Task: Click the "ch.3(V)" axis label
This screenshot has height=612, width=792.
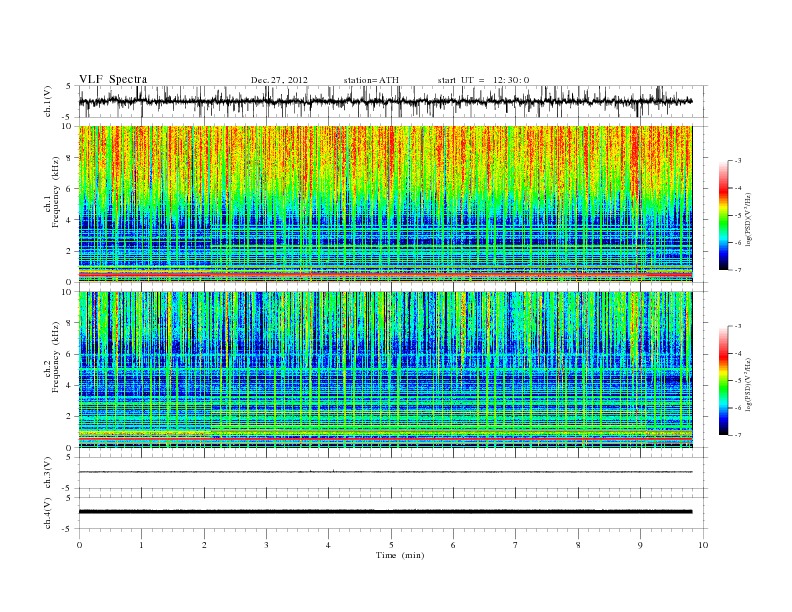Action: coord(48,473)
